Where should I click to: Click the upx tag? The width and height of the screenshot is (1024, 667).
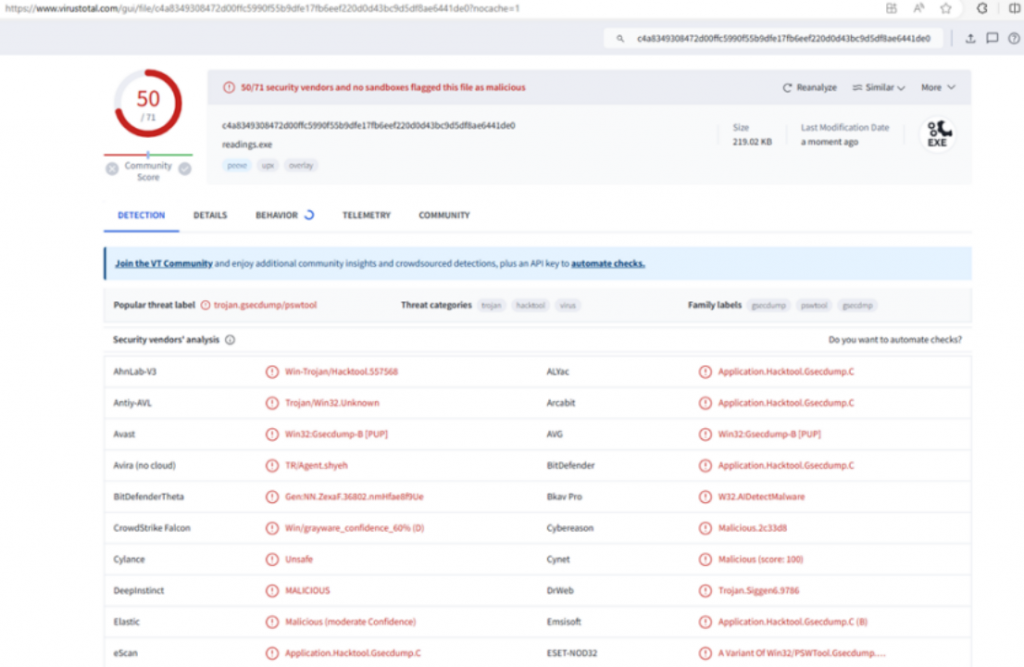268,166
